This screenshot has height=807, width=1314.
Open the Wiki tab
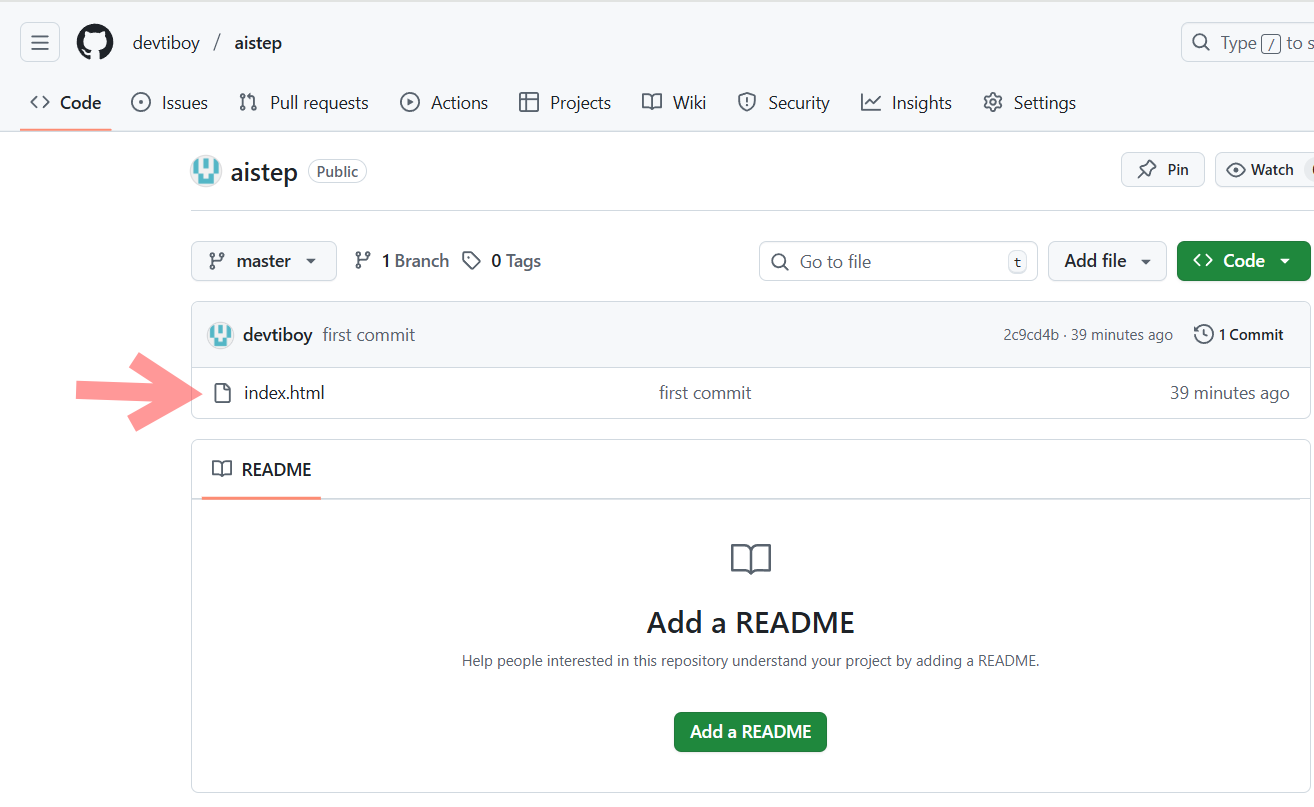coord(674,103)
